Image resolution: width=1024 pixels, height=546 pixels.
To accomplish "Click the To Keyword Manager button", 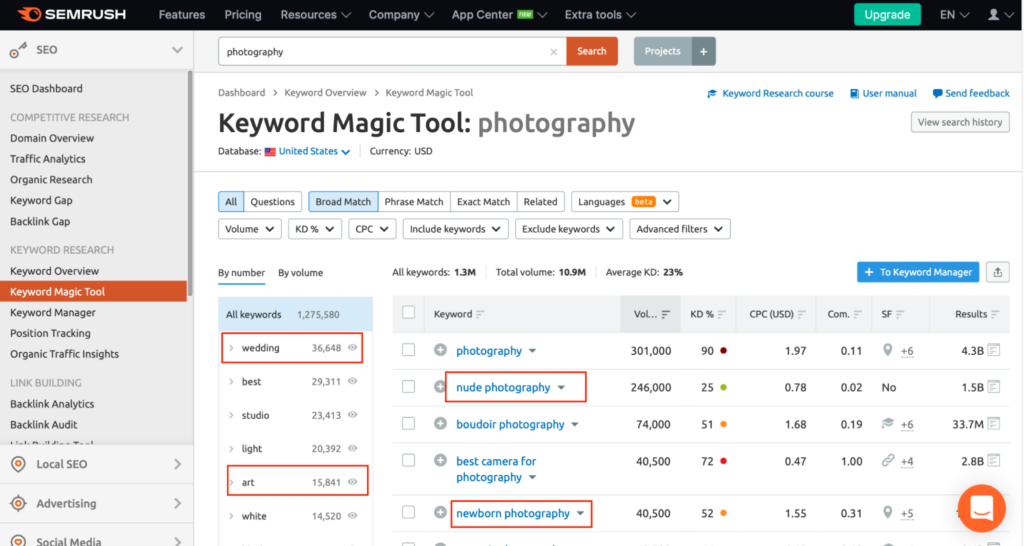I will (x=918, y=272).
